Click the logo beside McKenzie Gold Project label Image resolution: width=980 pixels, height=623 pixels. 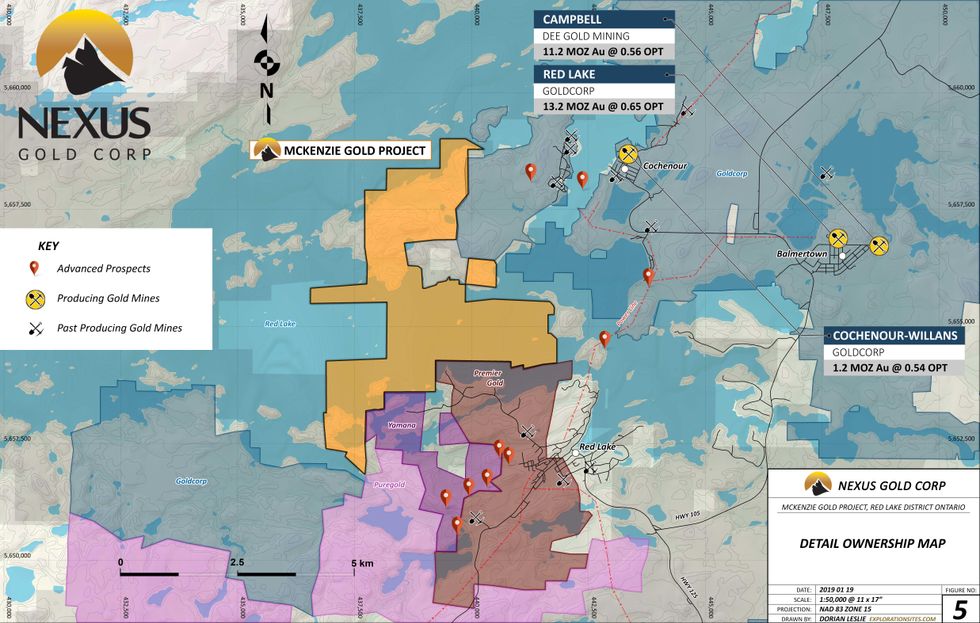click(266, 150)
